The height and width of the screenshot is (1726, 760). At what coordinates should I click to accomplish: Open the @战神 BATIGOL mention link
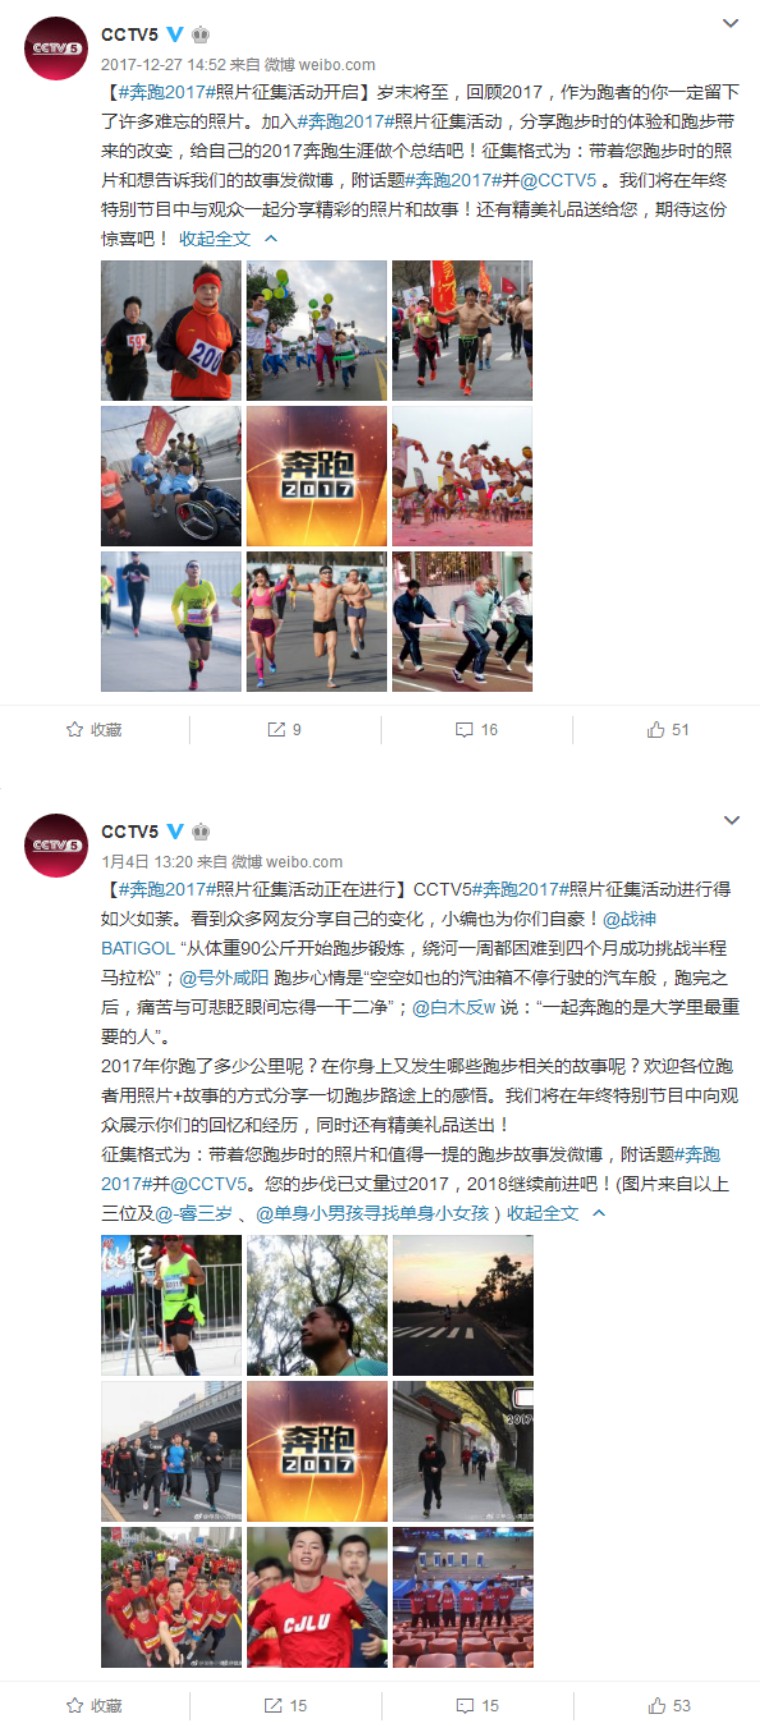(379, 933)
